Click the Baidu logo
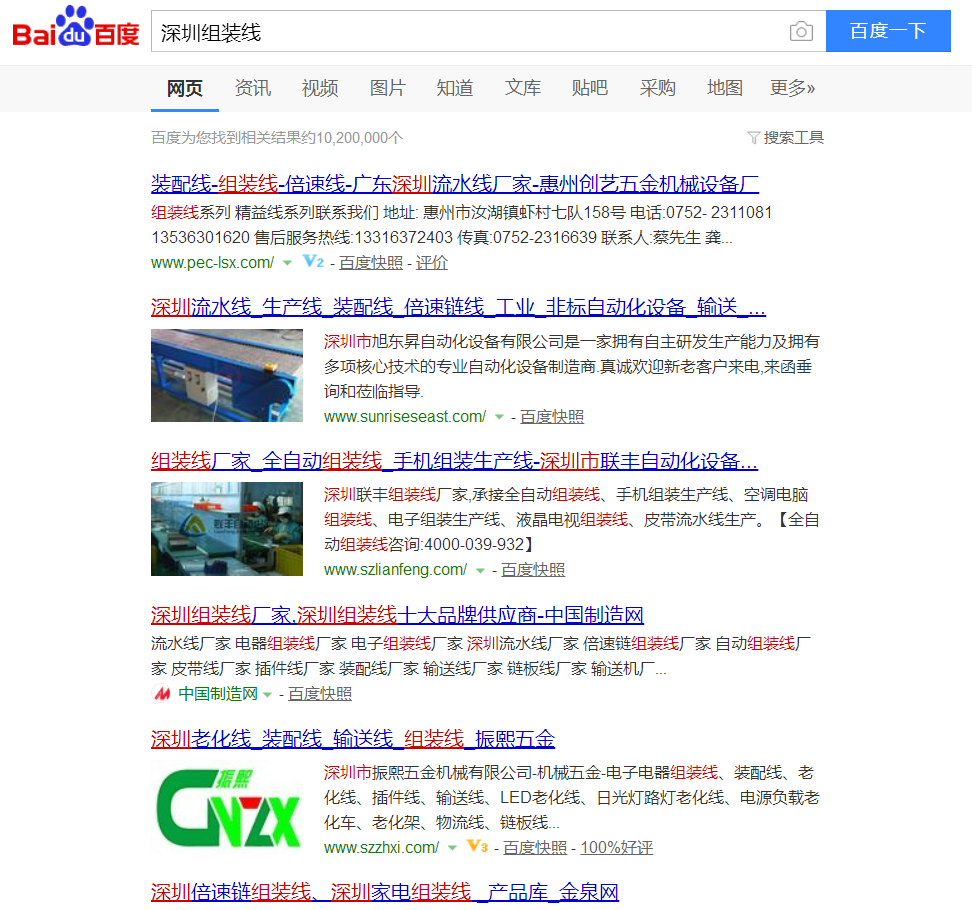Screen dimensions: 972x910 [76, 27]
